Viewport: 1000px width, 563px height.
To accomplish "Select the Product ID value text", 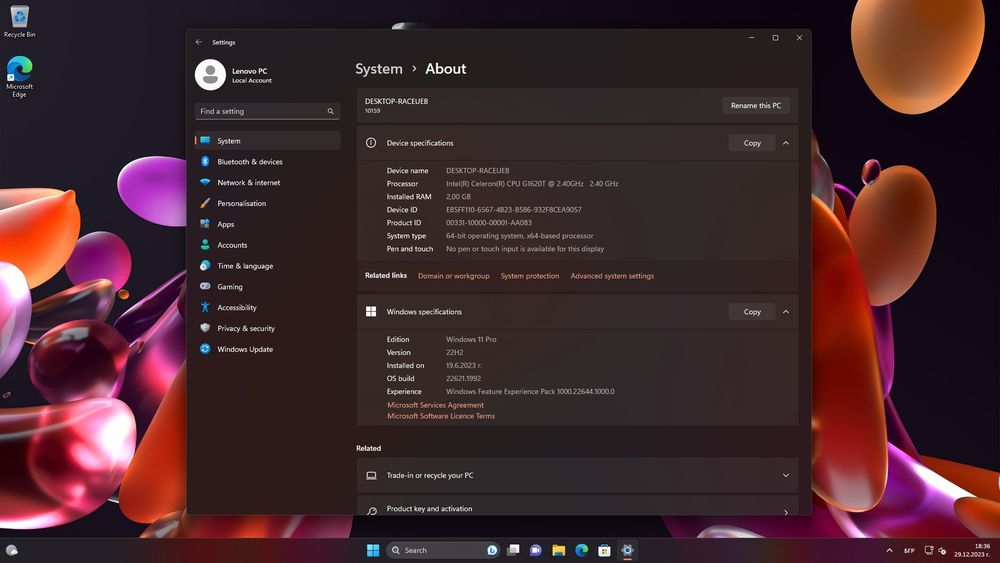I will pyautogui.click(x=489, y=223).
